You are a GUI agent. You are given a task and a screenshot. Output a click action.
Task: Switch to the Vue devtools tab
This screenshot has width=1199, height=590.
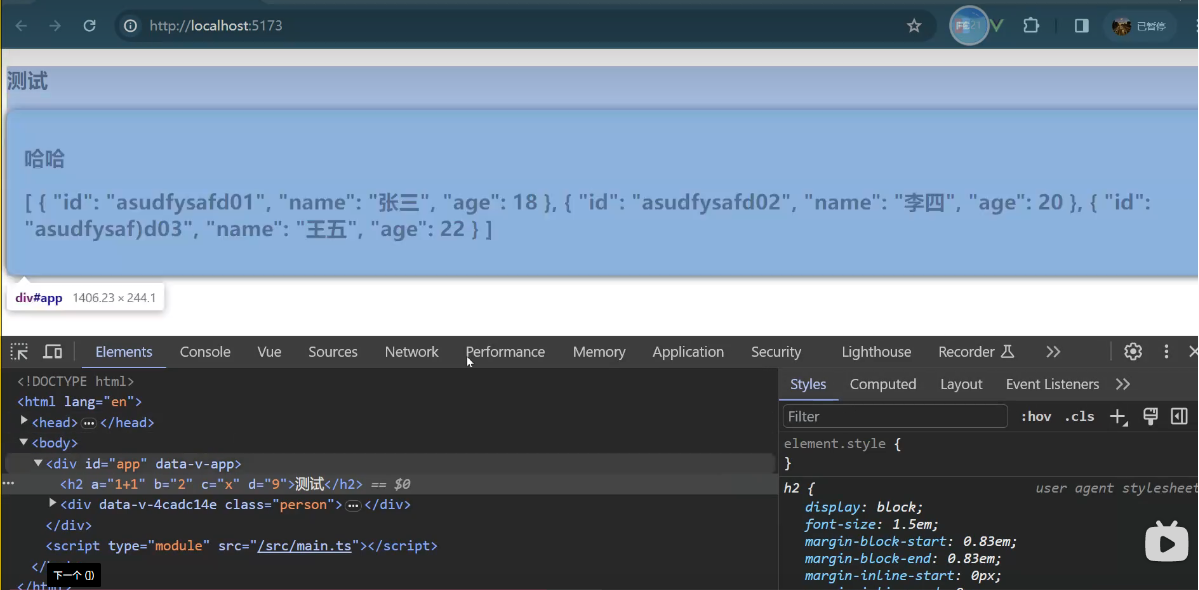(x=269, y=352)
